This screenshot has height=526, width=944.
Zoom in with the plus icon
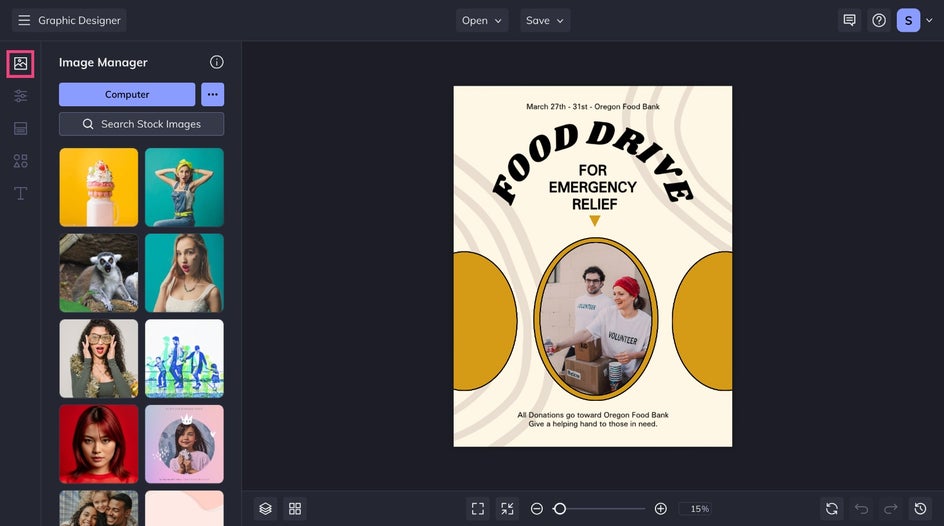point(660,509)
